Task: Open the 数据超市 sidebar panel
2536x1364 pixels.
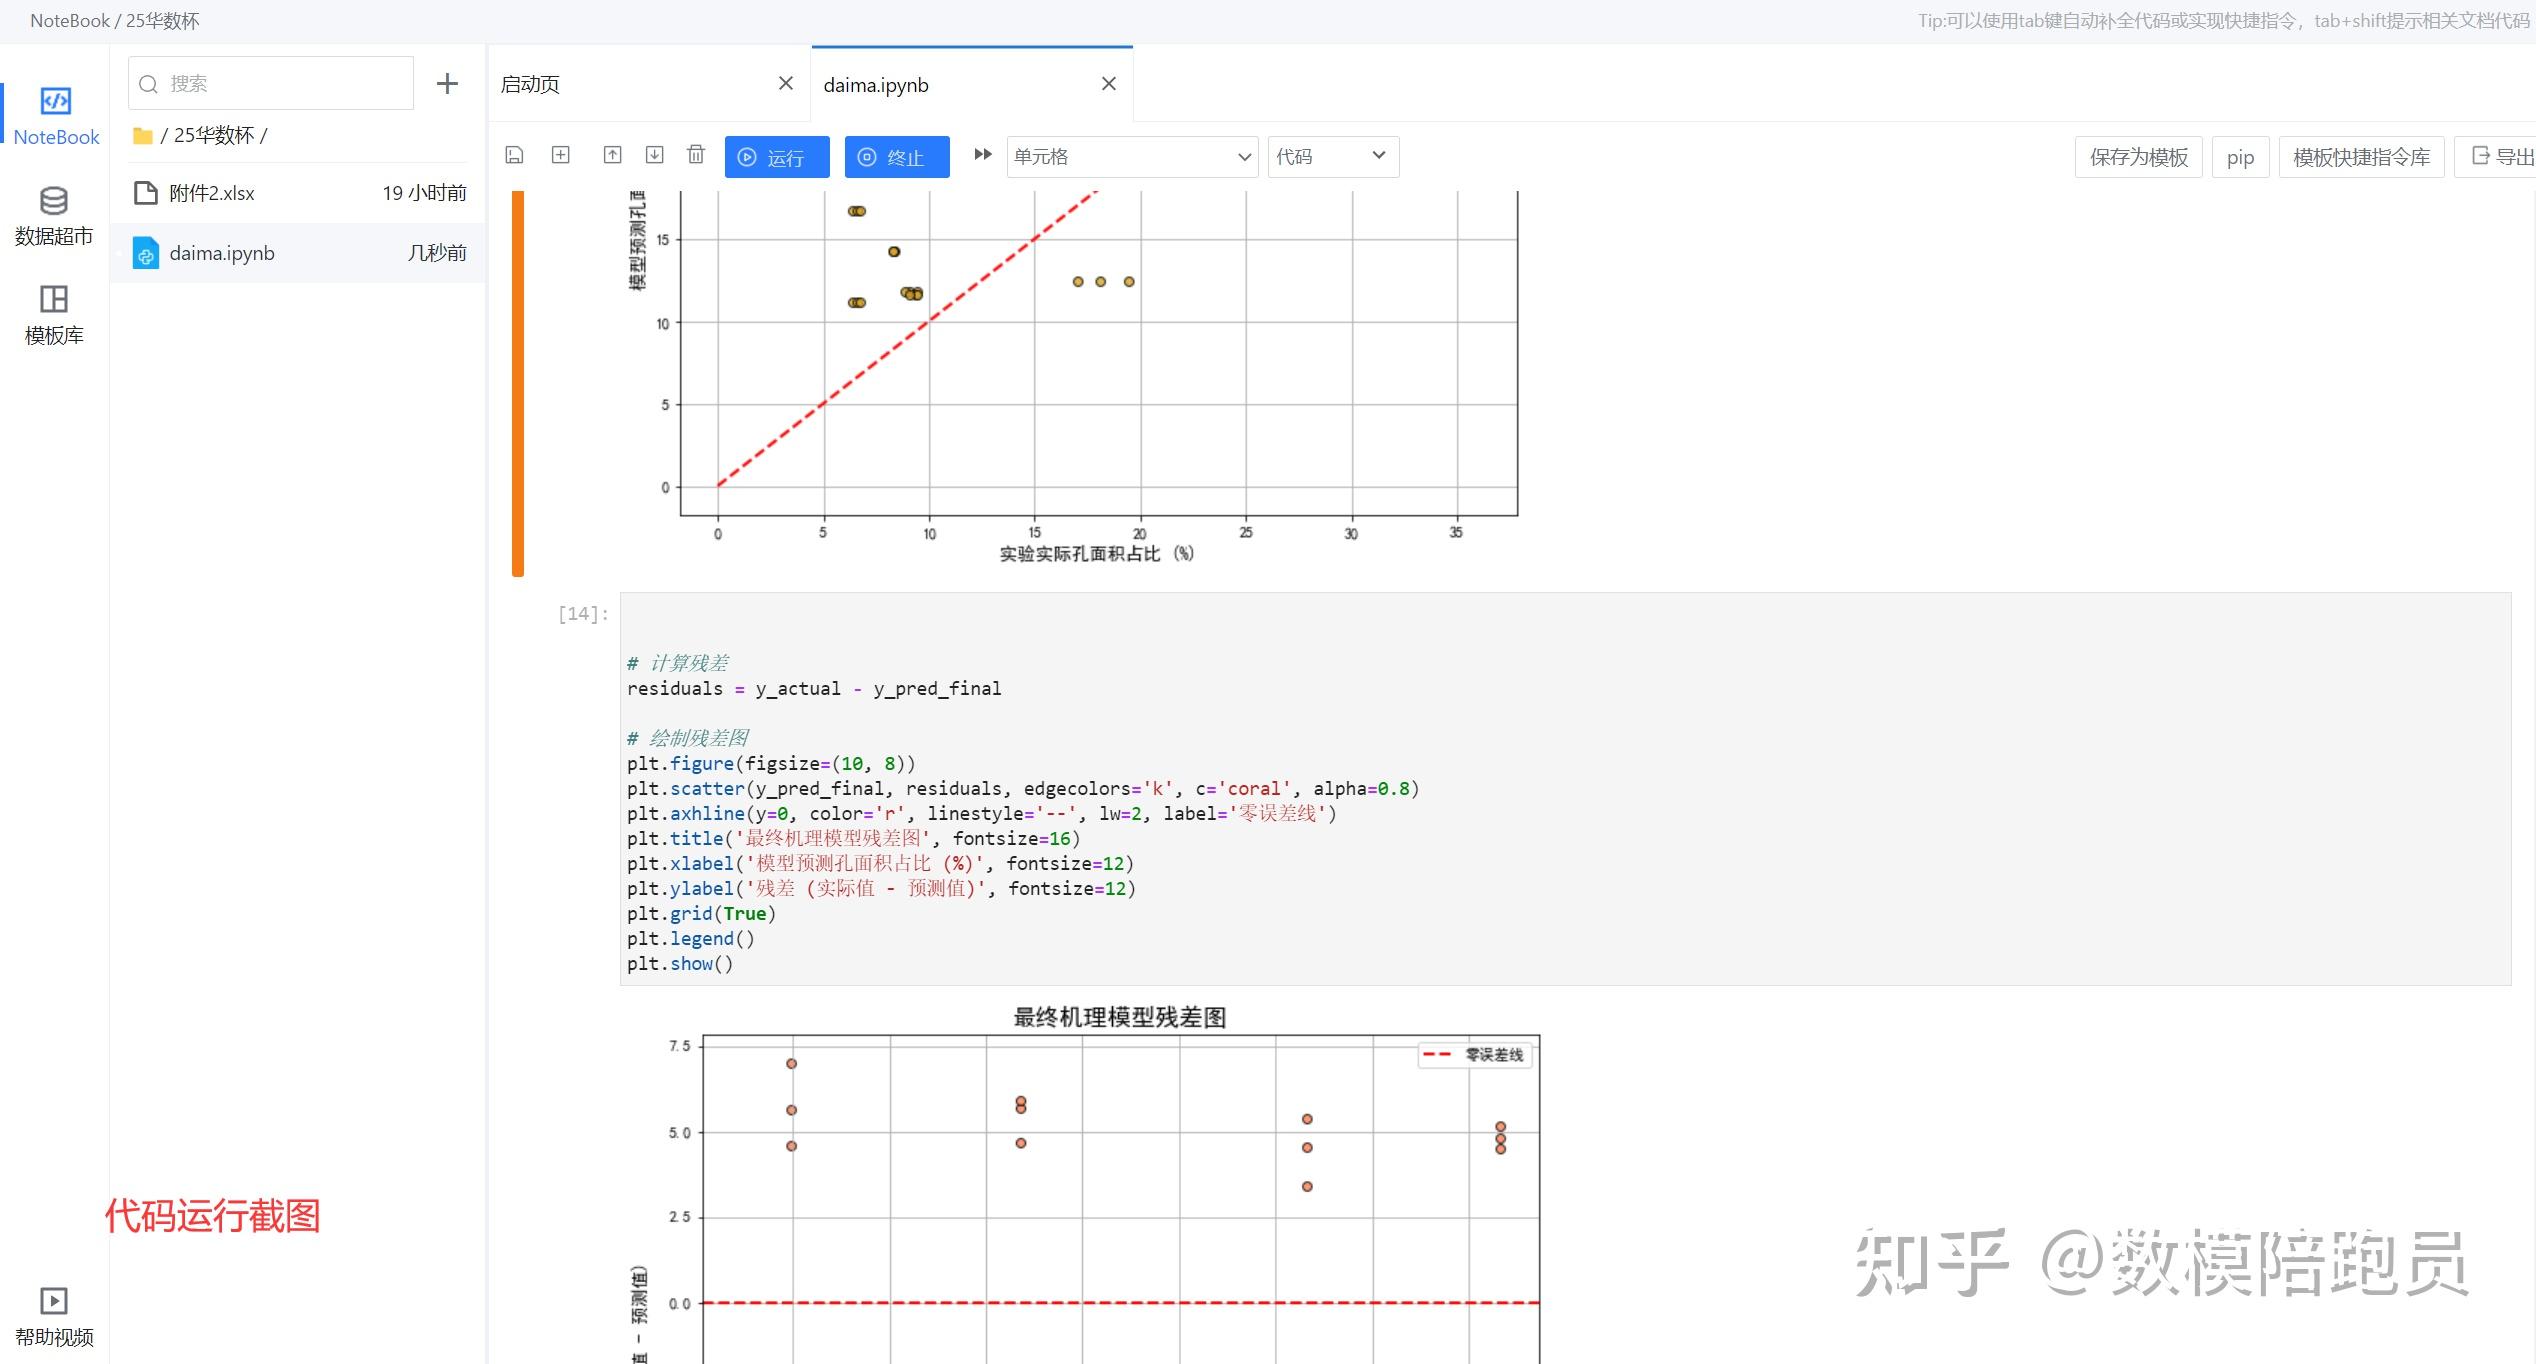Action: [x=54, y=215]
